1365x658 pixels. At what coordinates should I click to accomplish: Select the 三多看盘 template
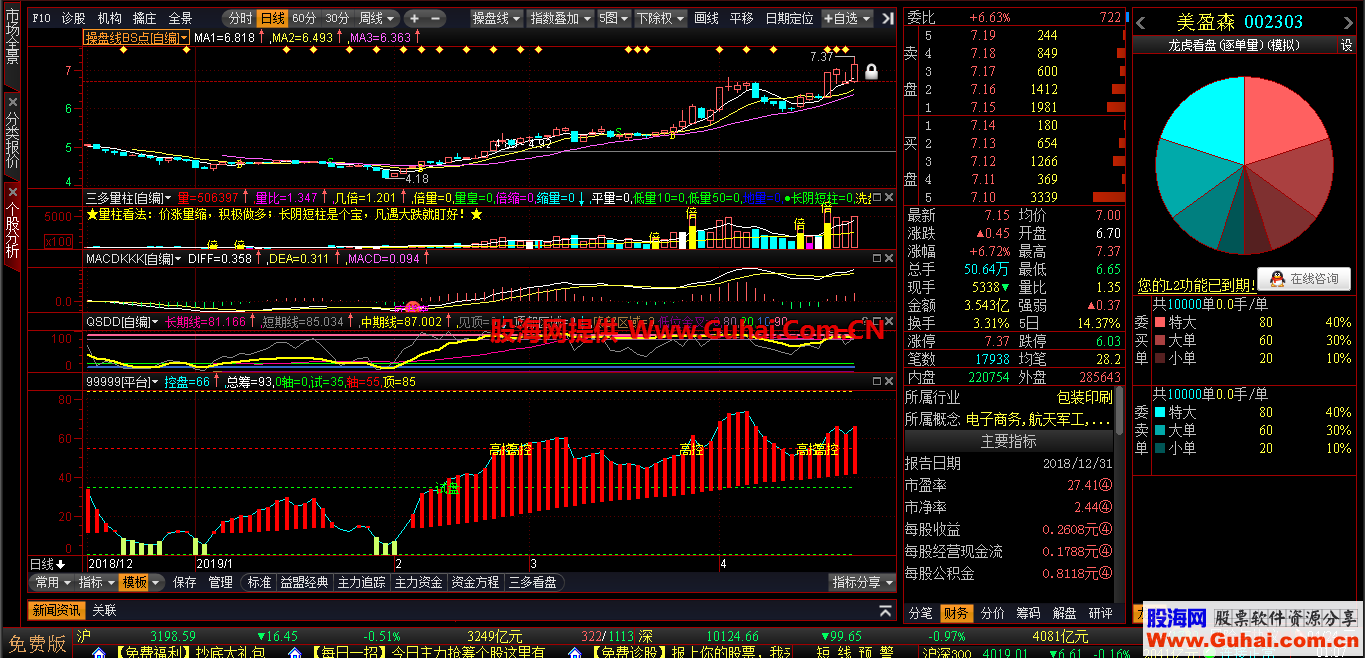tap(533, 582)
